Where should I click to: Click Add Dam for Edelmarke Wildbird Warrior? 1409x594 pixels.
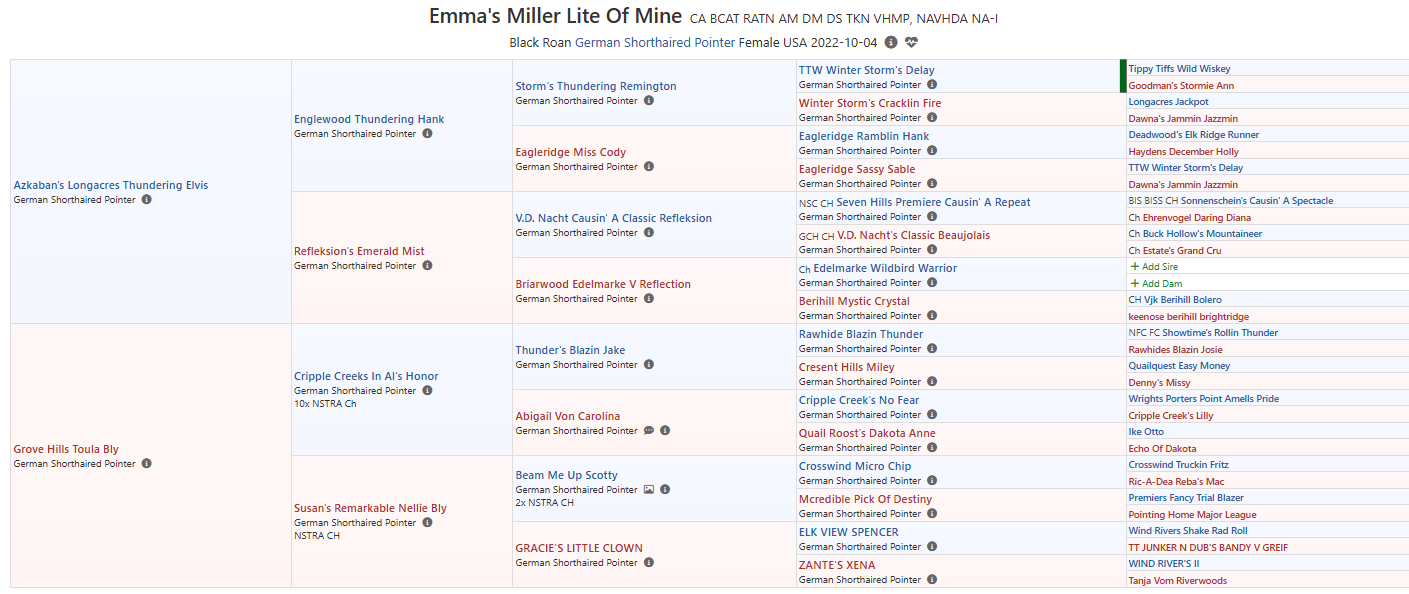pos(1155,284)
